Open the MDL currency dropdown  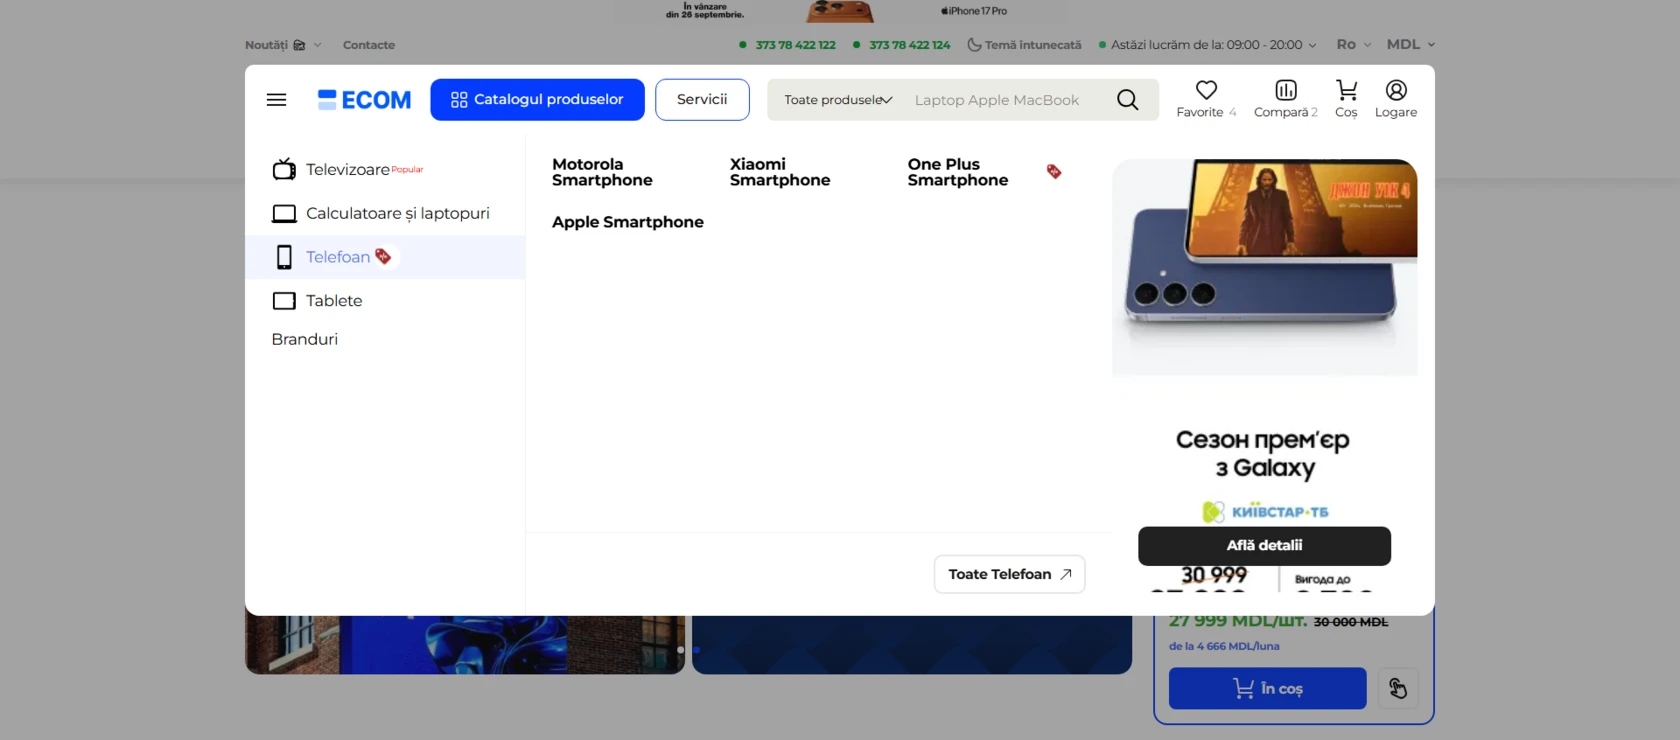tap(1411, 45)
